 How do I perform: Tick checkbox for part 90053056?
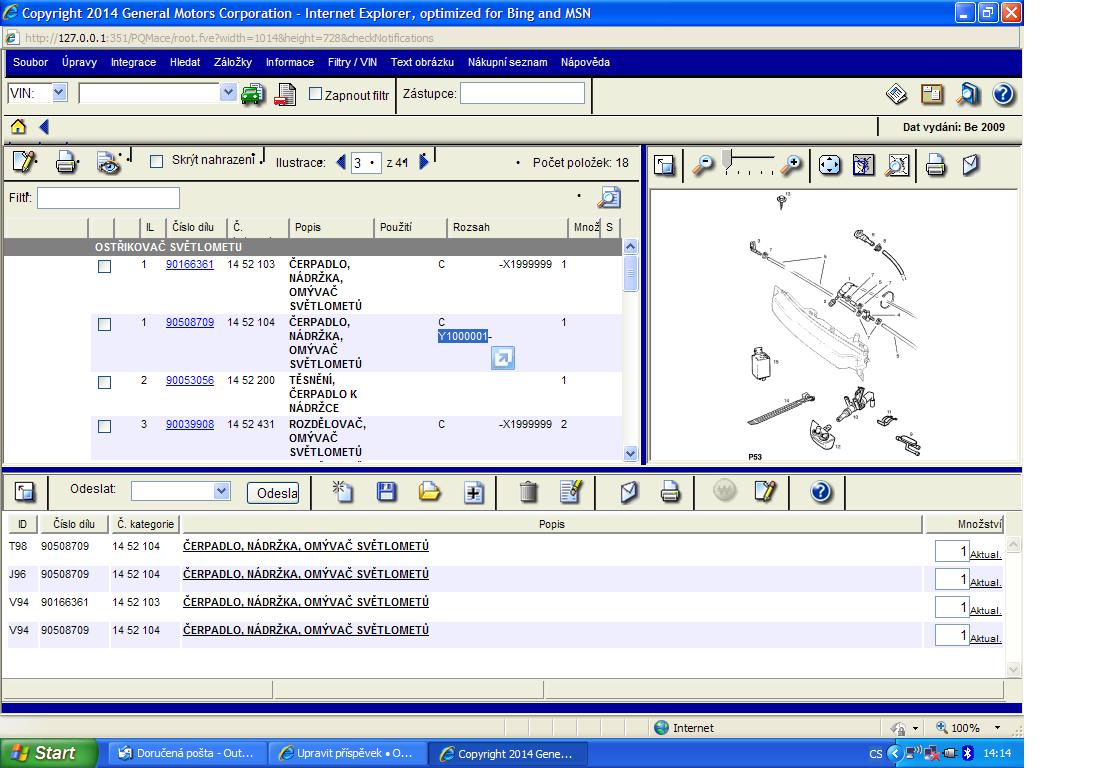point(104,382)
